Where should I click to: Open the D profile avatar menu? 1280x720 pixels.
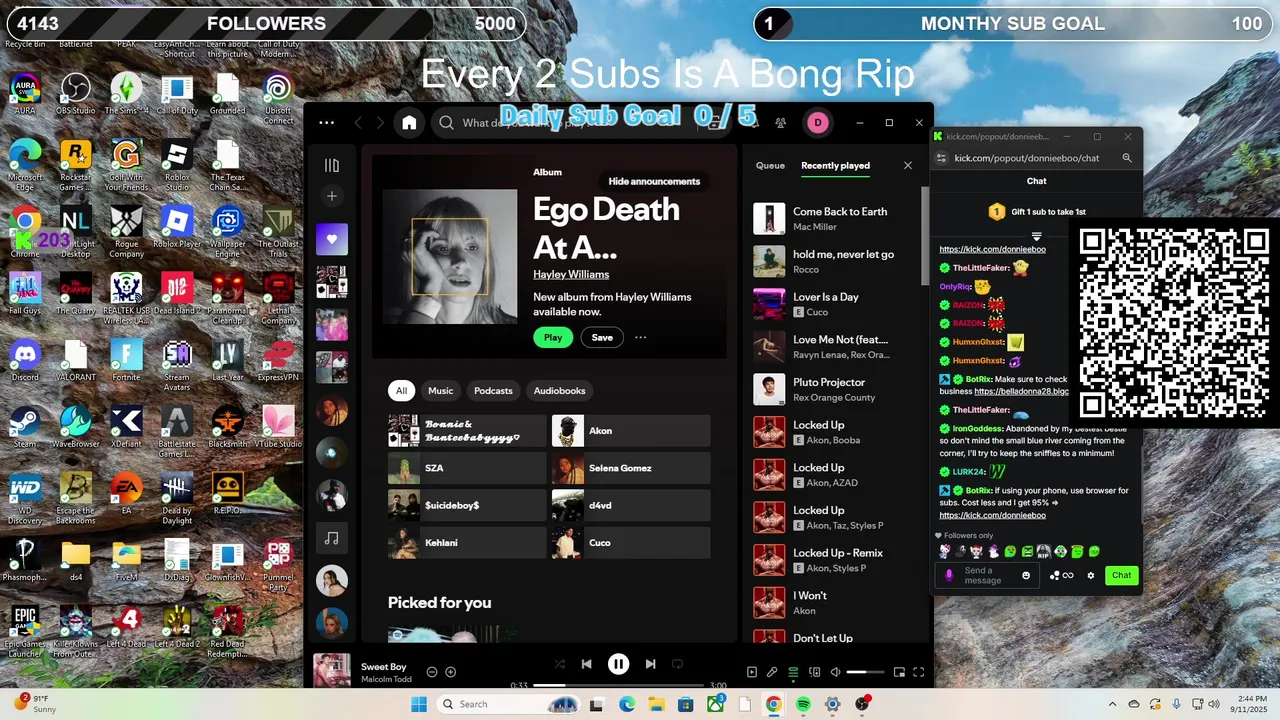click(x=818, y=123)
